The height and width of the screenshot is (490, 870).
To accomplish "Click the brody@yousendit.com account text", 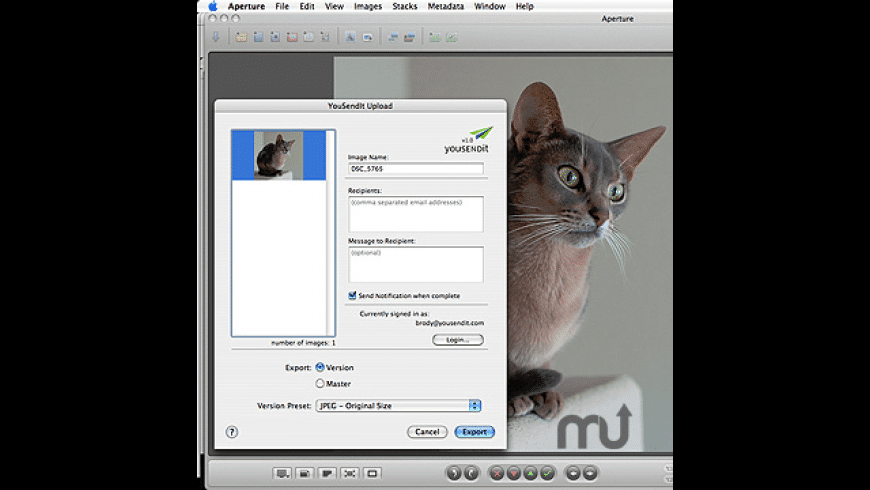I will click(x=449, y=323).
